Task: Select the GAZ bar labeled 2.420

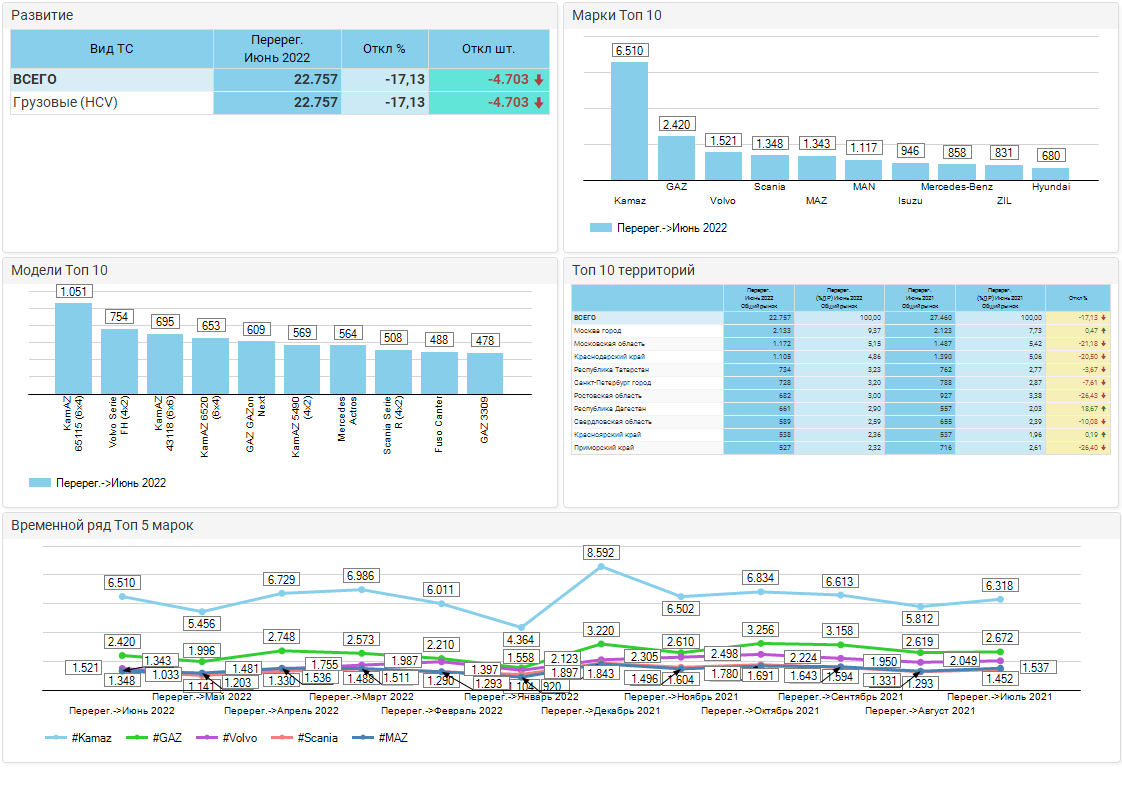Action: tap(676, 157)
